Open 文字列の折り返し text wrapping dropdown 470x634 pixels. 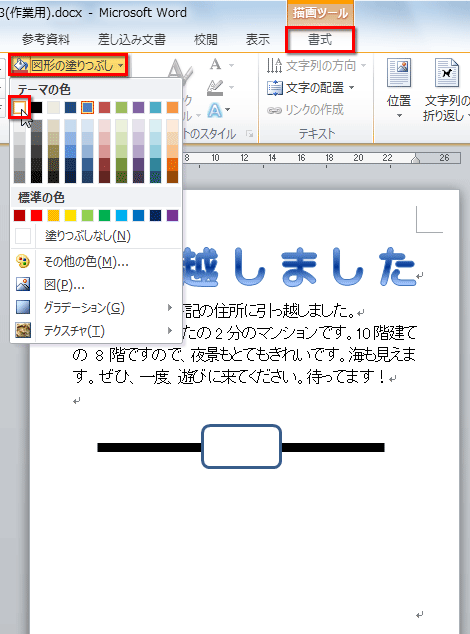(446, 90)
